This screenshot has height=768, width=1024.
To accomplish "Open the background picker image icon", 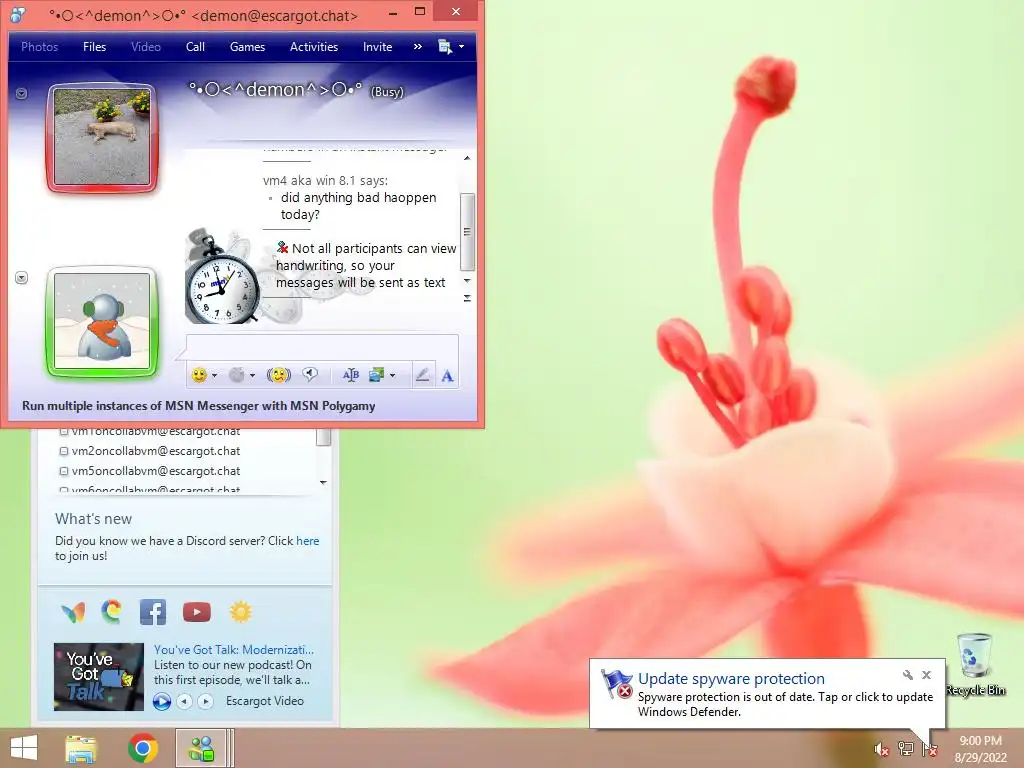I will pyautogui.click(x=377, y=375).
